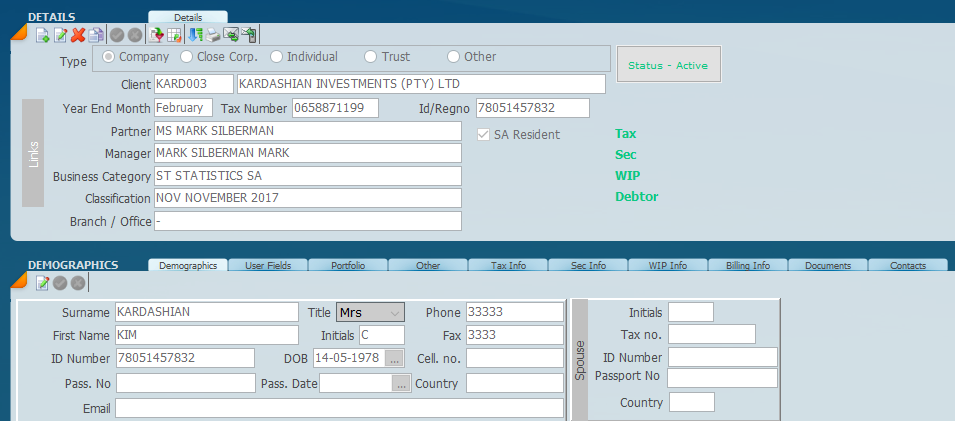
Task: Open the Pass. Date picker ellipsis button
Action: coord(401,383)
